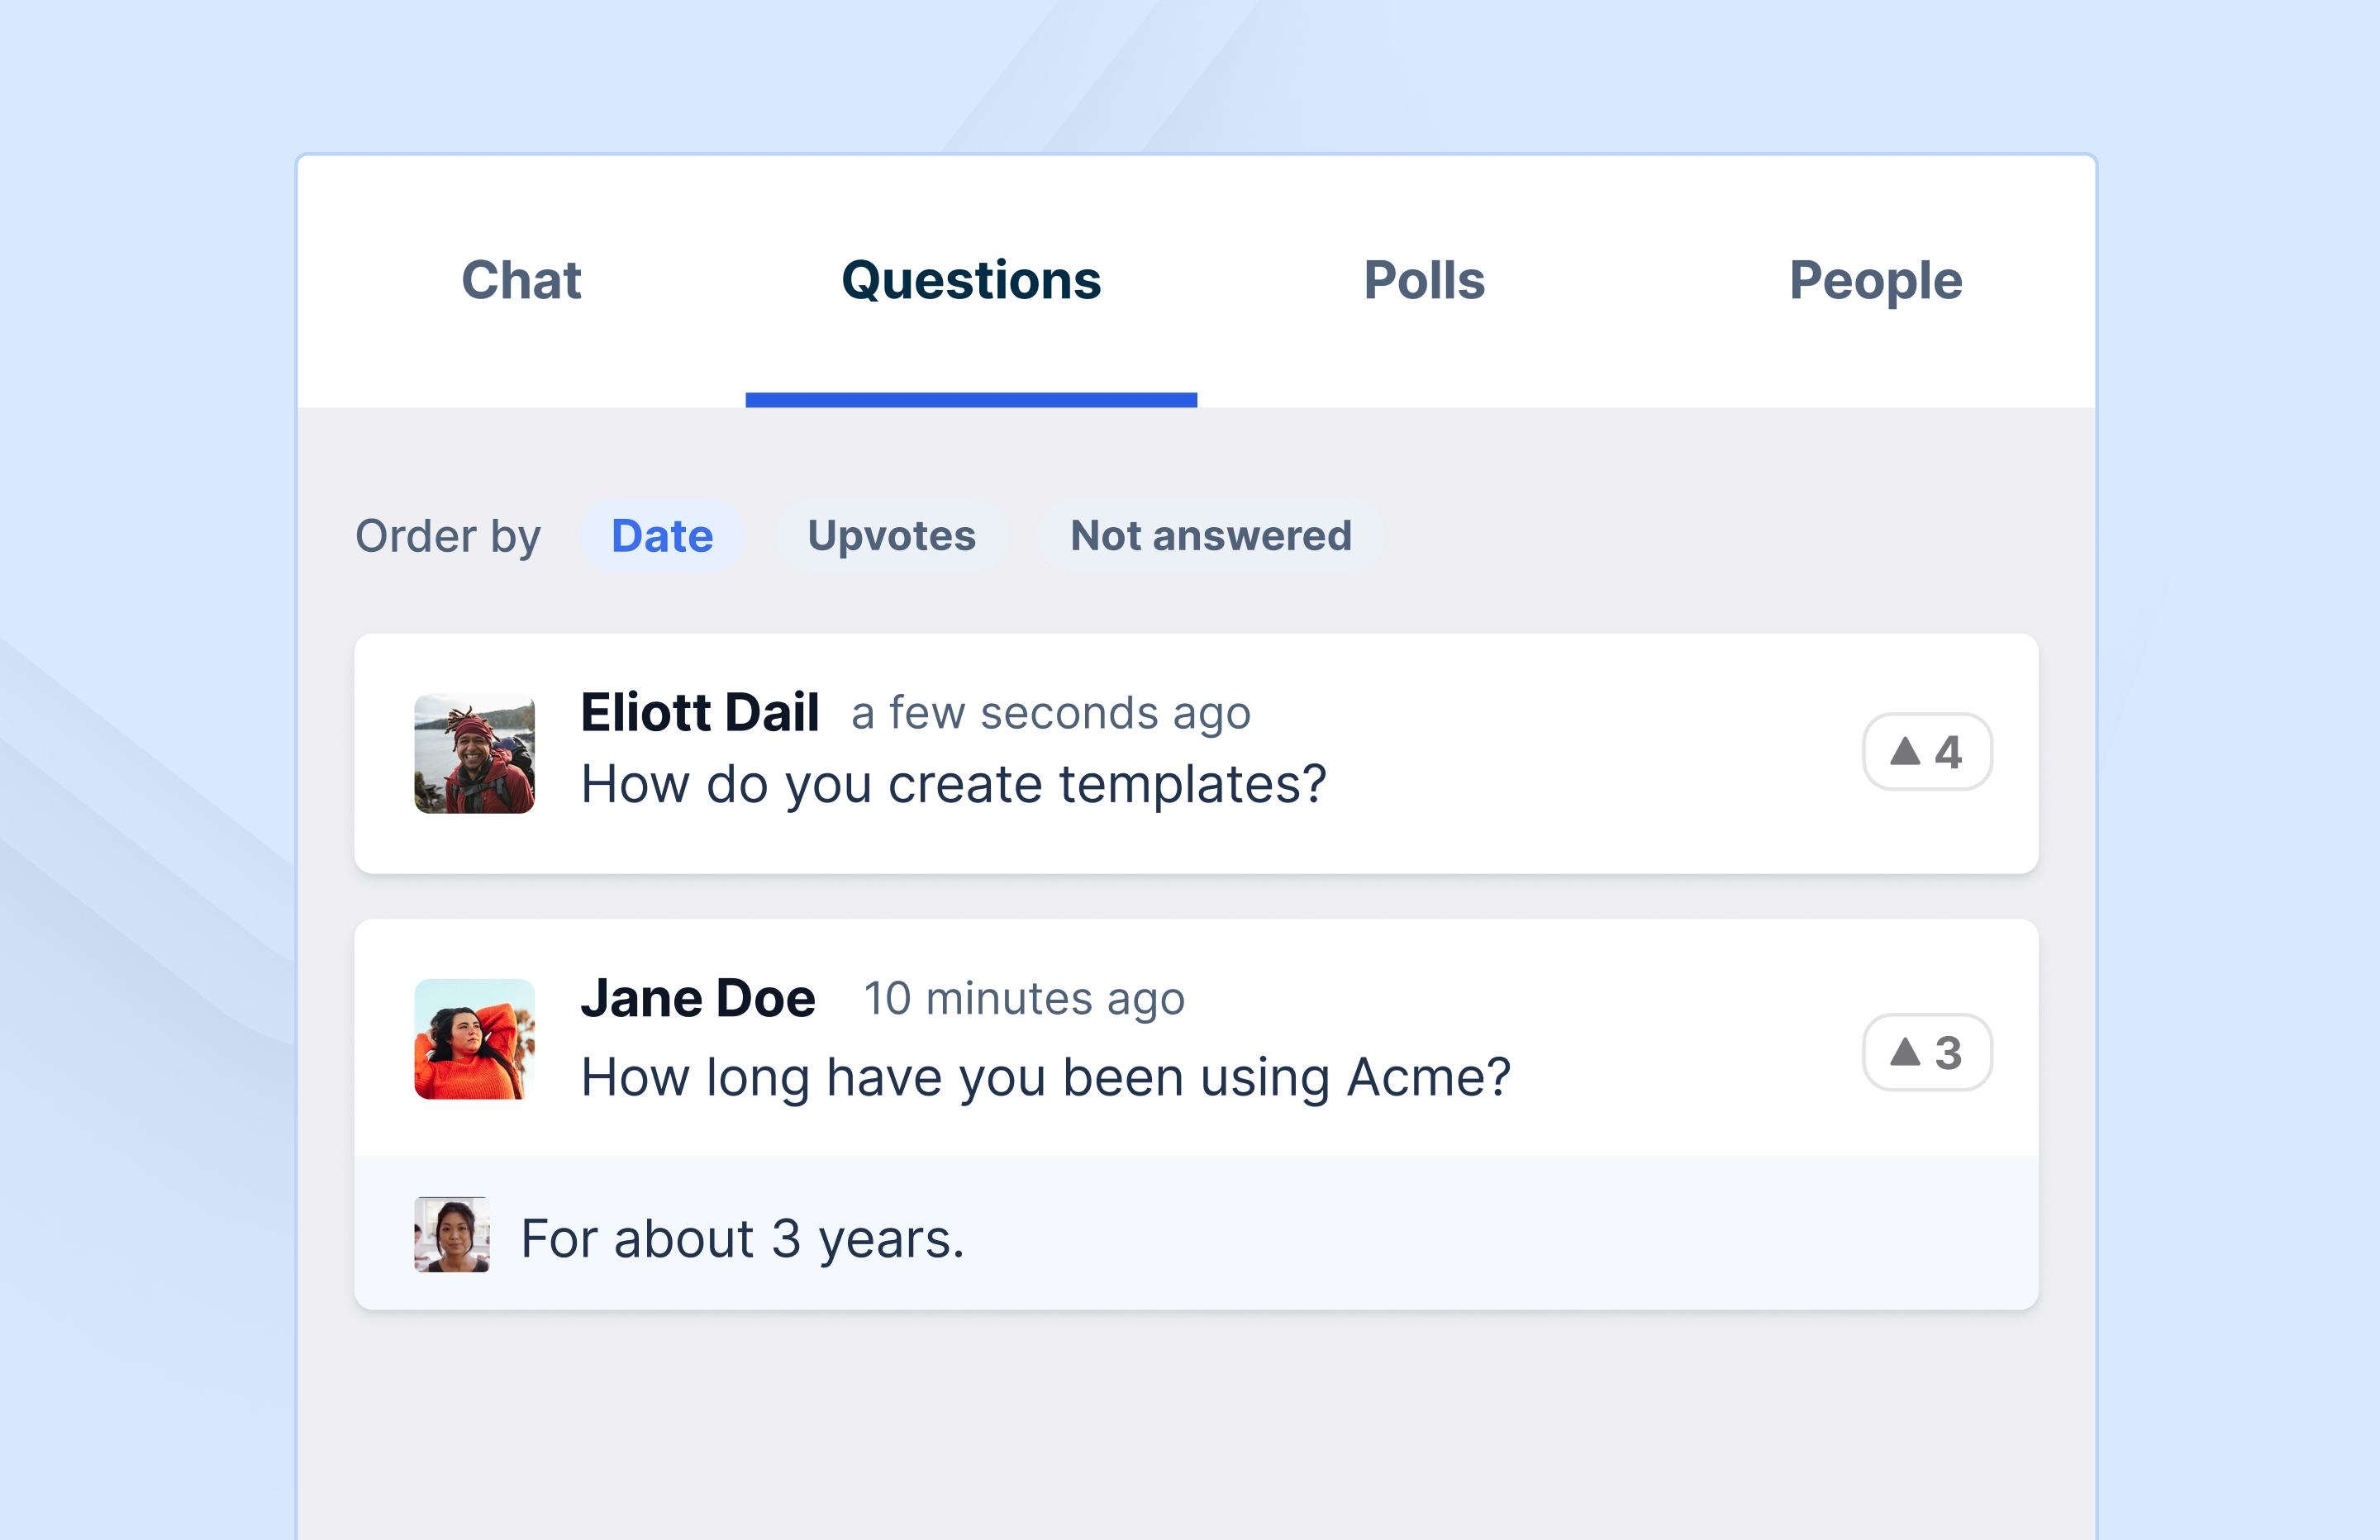Open "How long have you been using Acme?" question
This screenshot has height=1540, width=2380.
1045,1078
